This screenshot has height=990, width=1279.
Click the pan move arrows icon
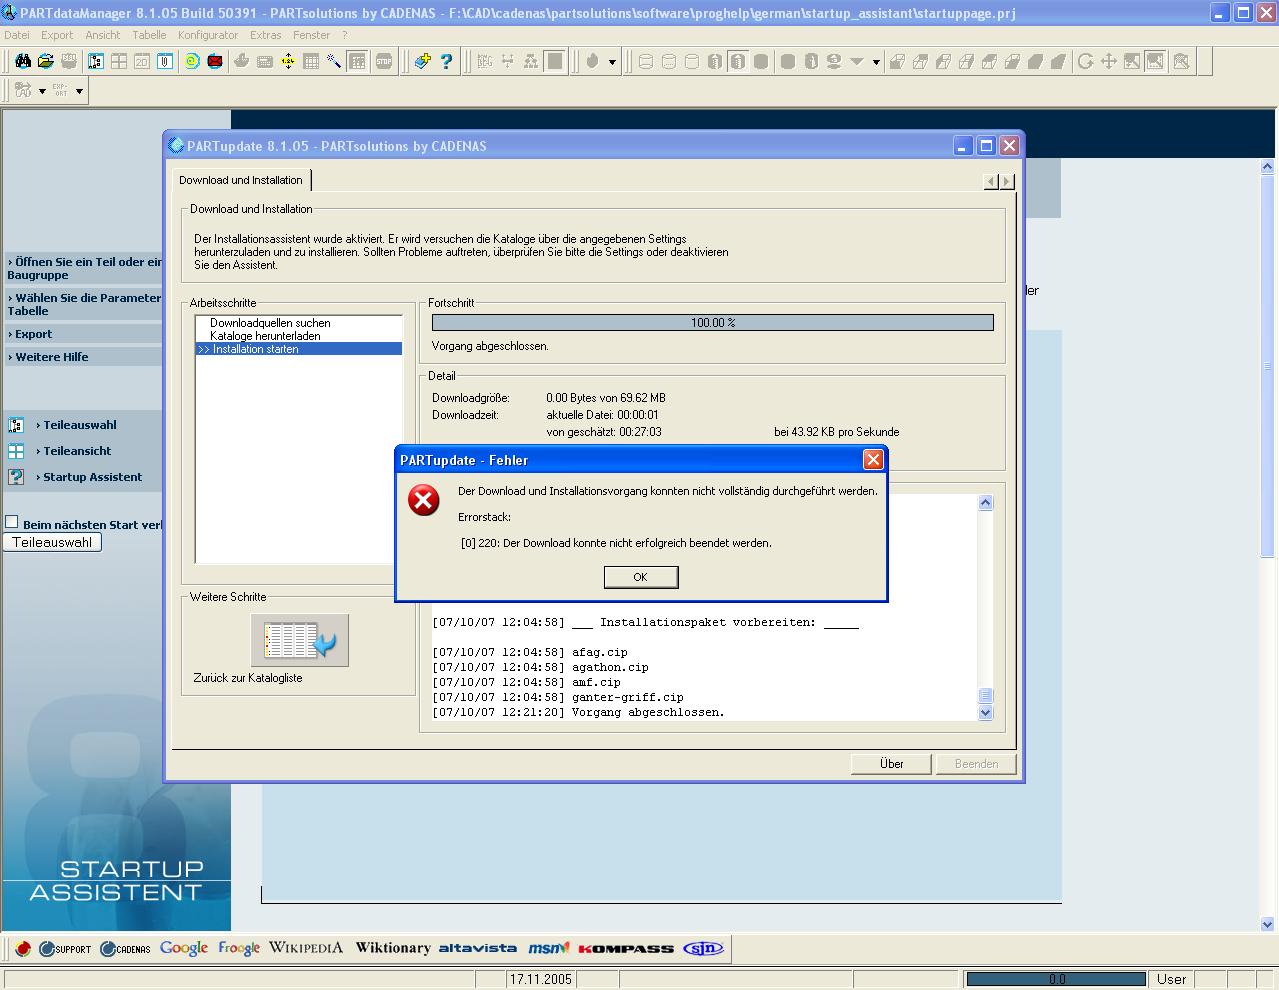[x=1109, y=62]
